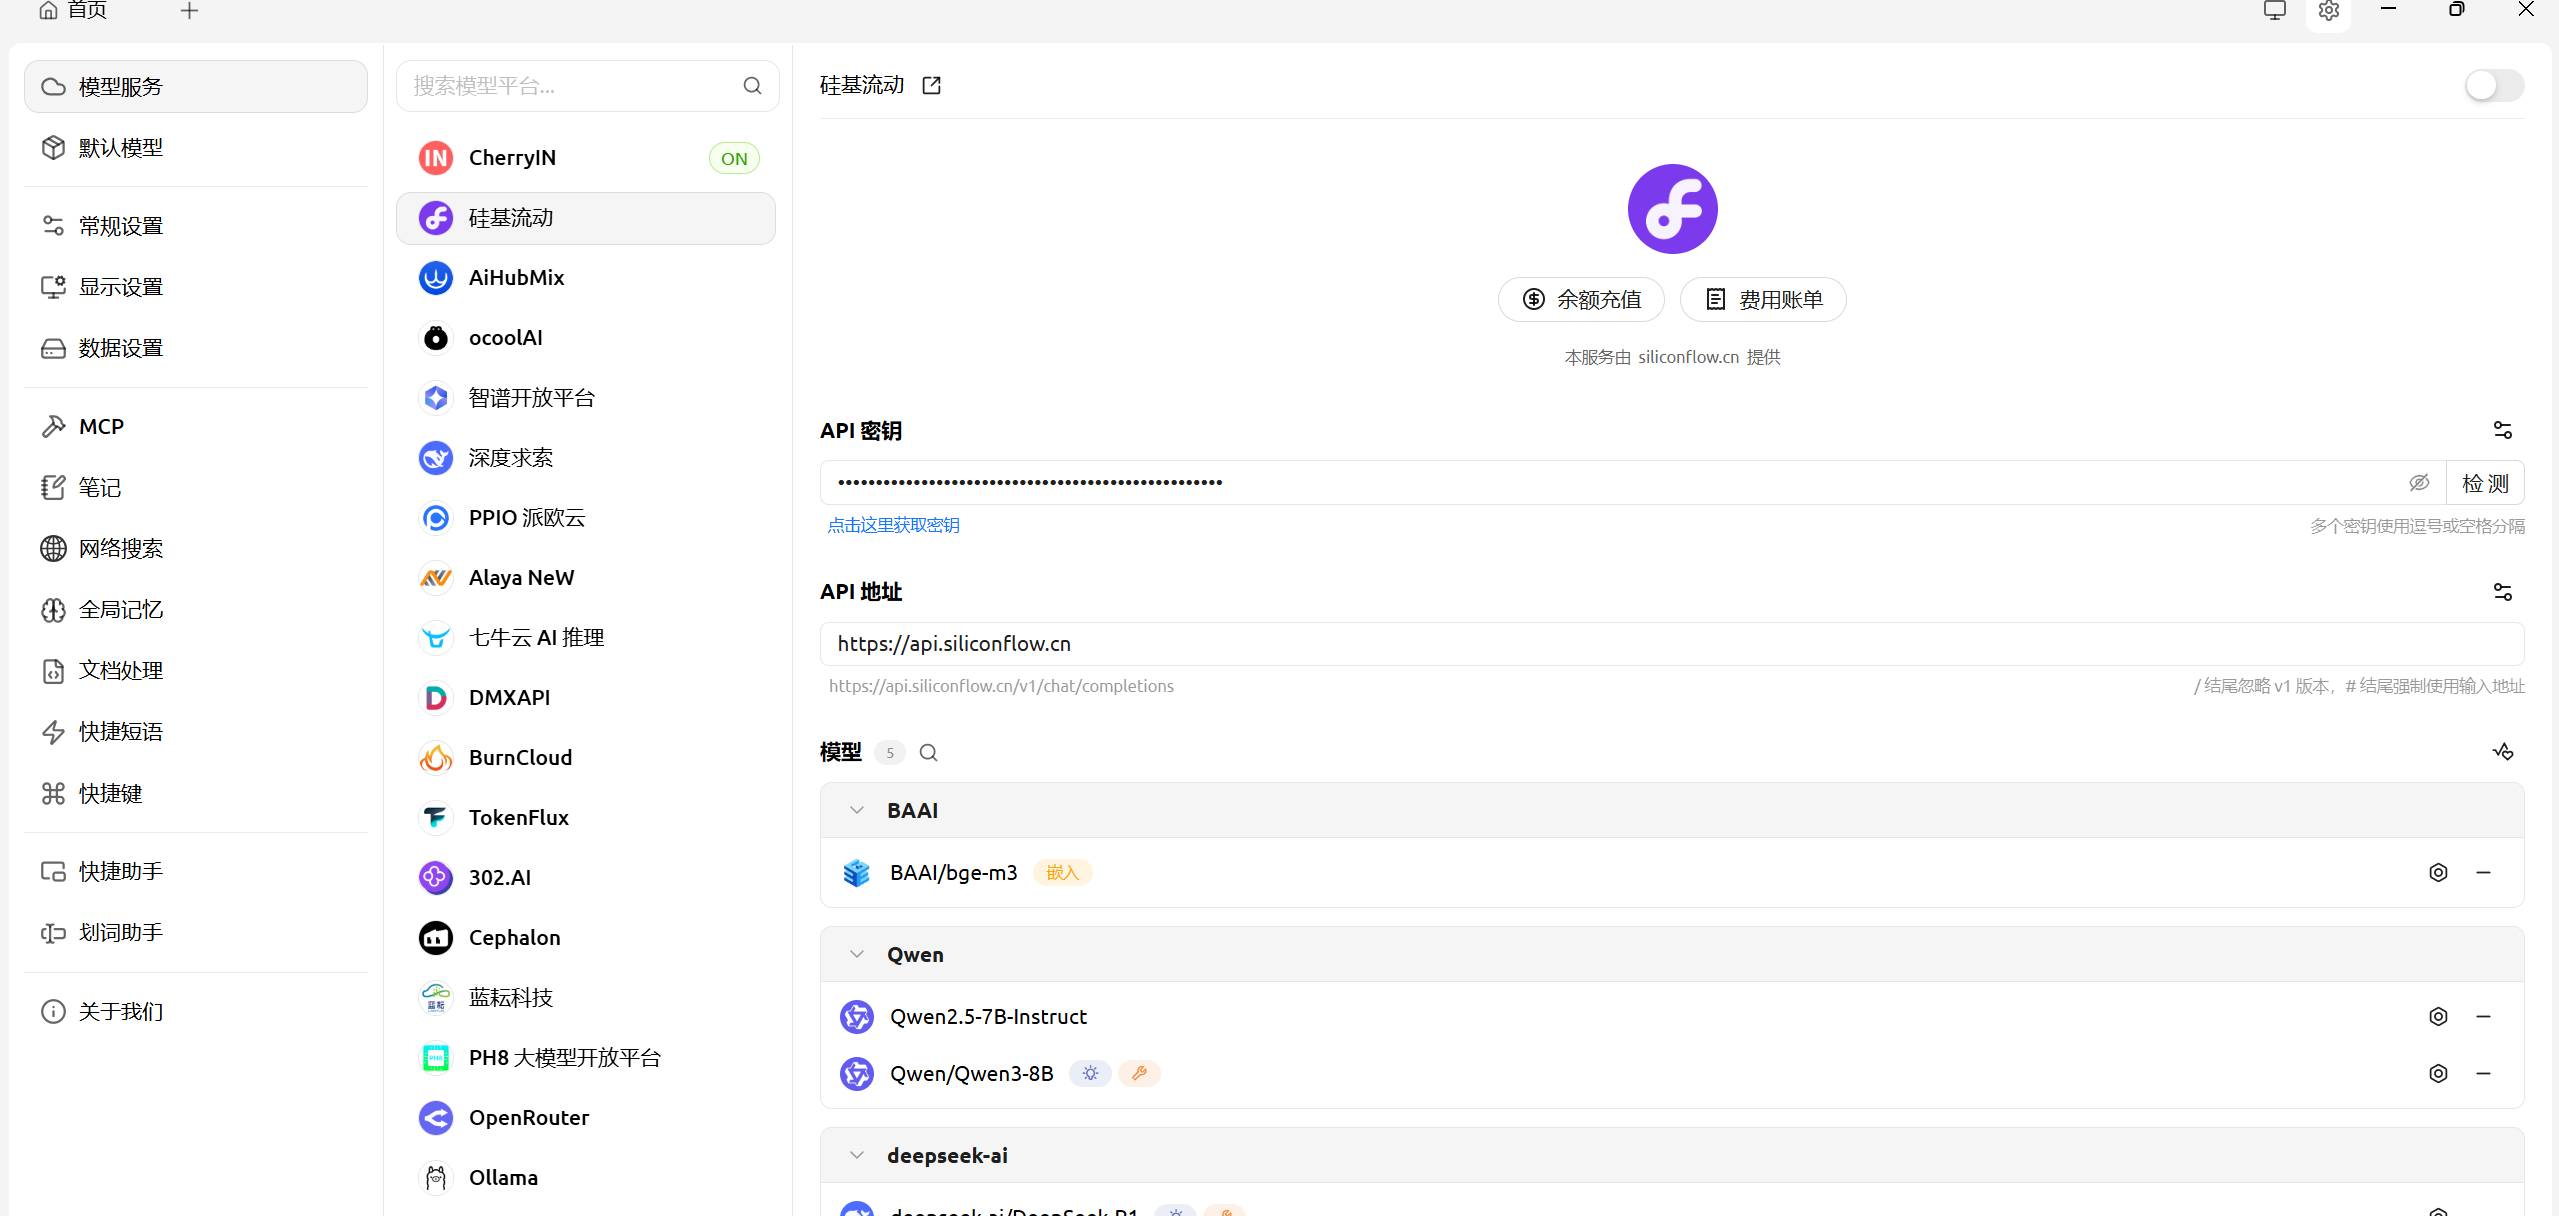The width and height of the screenshot is (2559, 1216).
Task: Open the 文档处理 settings section
Action: tap(196, 671)
